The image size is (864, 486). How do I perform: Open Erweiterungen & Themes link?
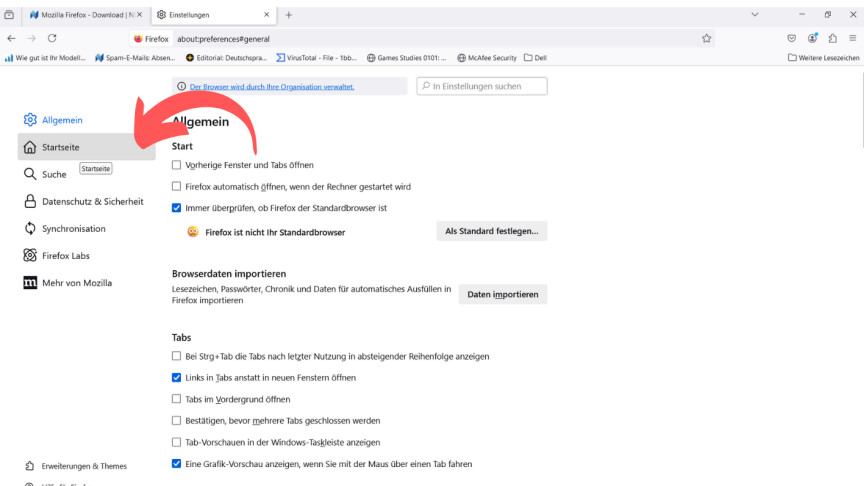(76, 466)
